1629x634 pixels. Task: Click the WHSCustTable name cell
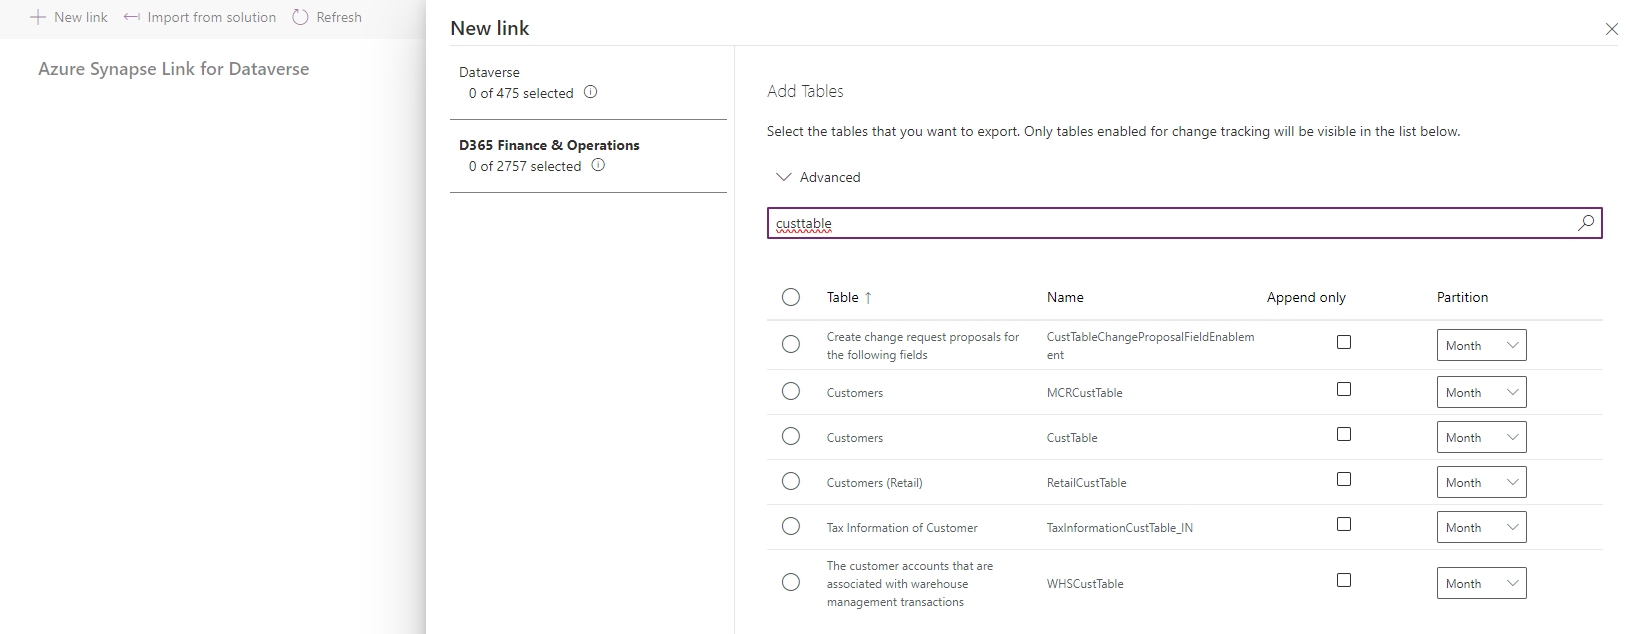(1085, 584)
